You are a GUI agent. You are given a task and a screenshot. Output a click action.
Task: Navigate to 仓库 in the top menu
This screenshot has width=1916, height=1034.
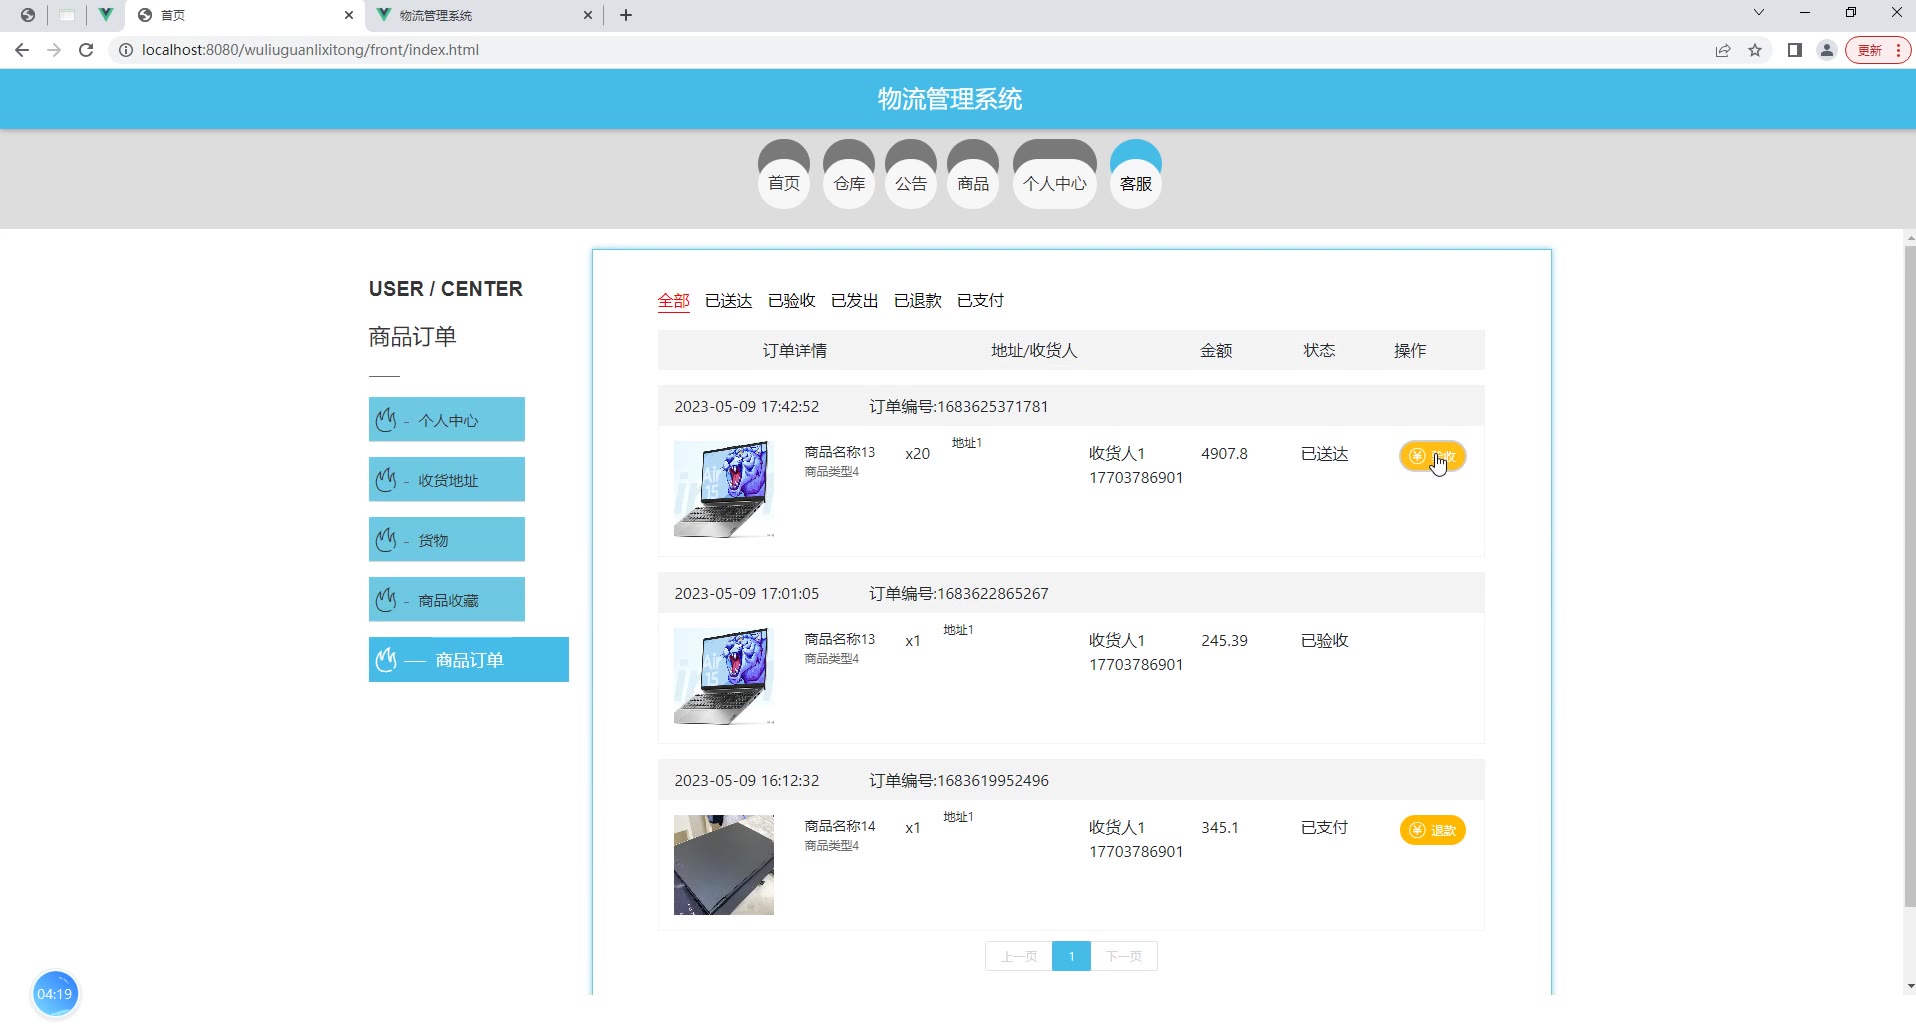point(849,183)
